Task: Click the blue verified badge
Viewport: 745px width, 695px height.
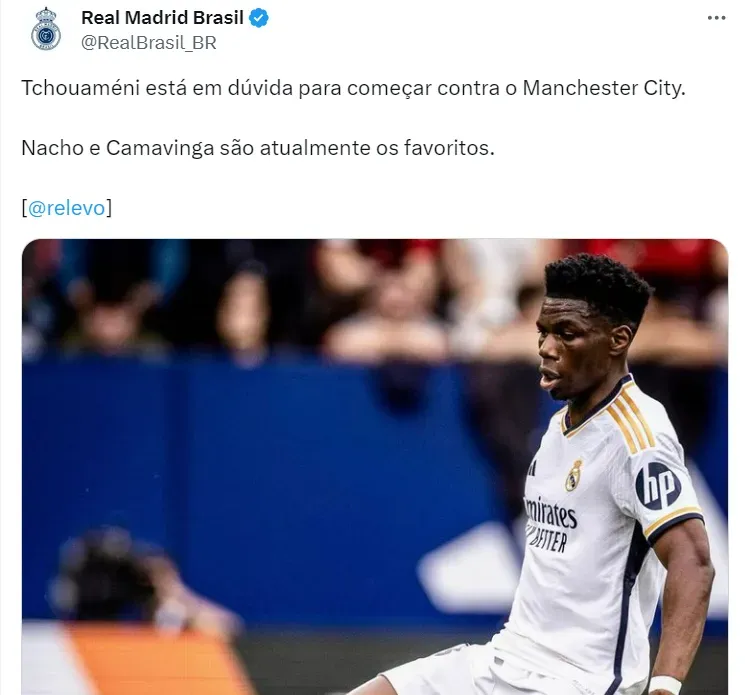Action: click(x=259, y=18)
